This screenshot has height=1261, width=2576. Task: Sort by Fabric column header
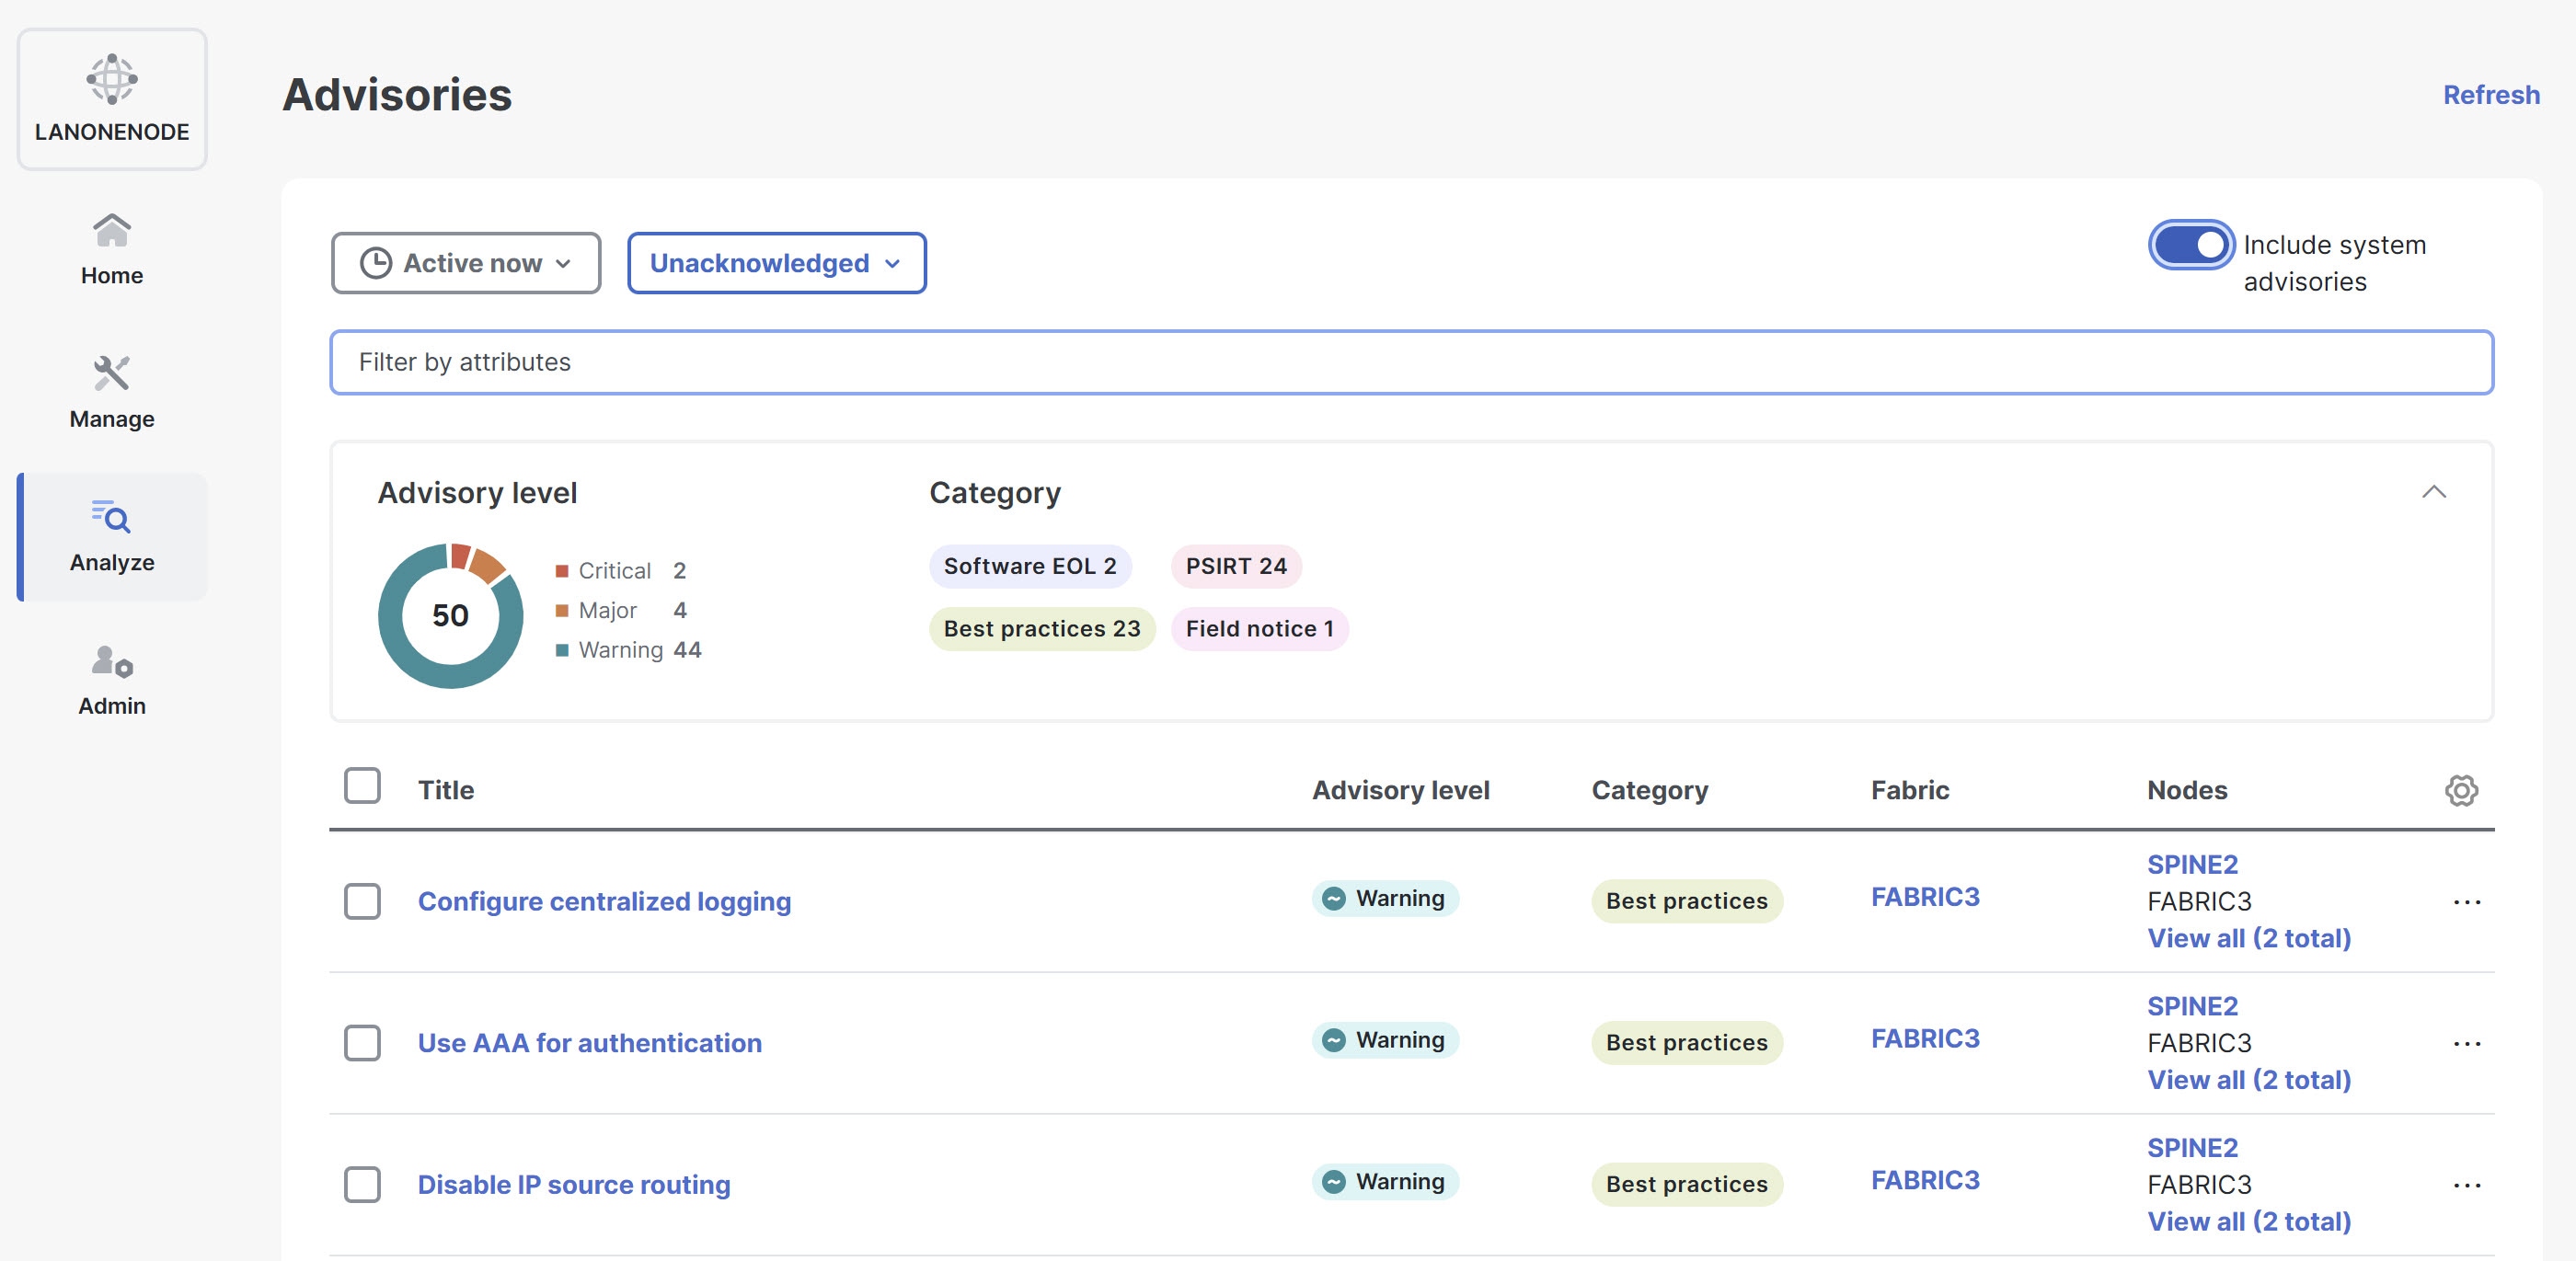pos(1909,790)
